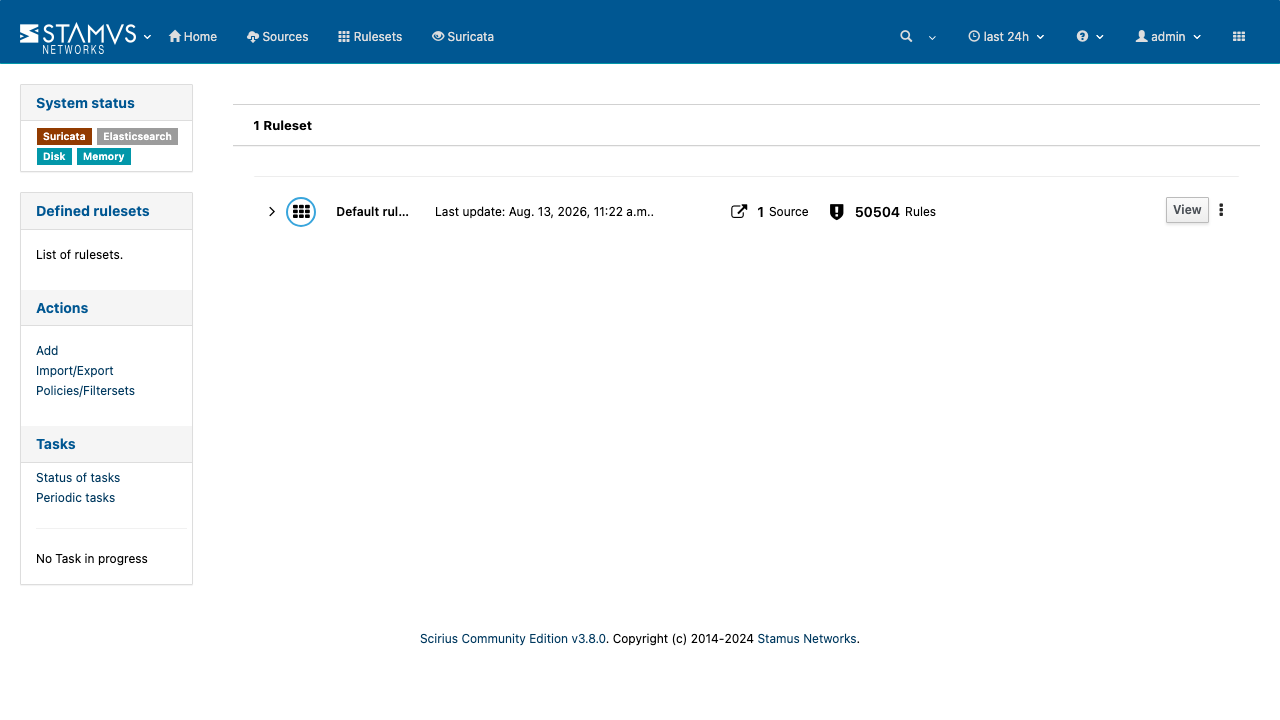Click the search magnifier icon
Viewport: 1280px width, 720px height.
tap(906, 36)
